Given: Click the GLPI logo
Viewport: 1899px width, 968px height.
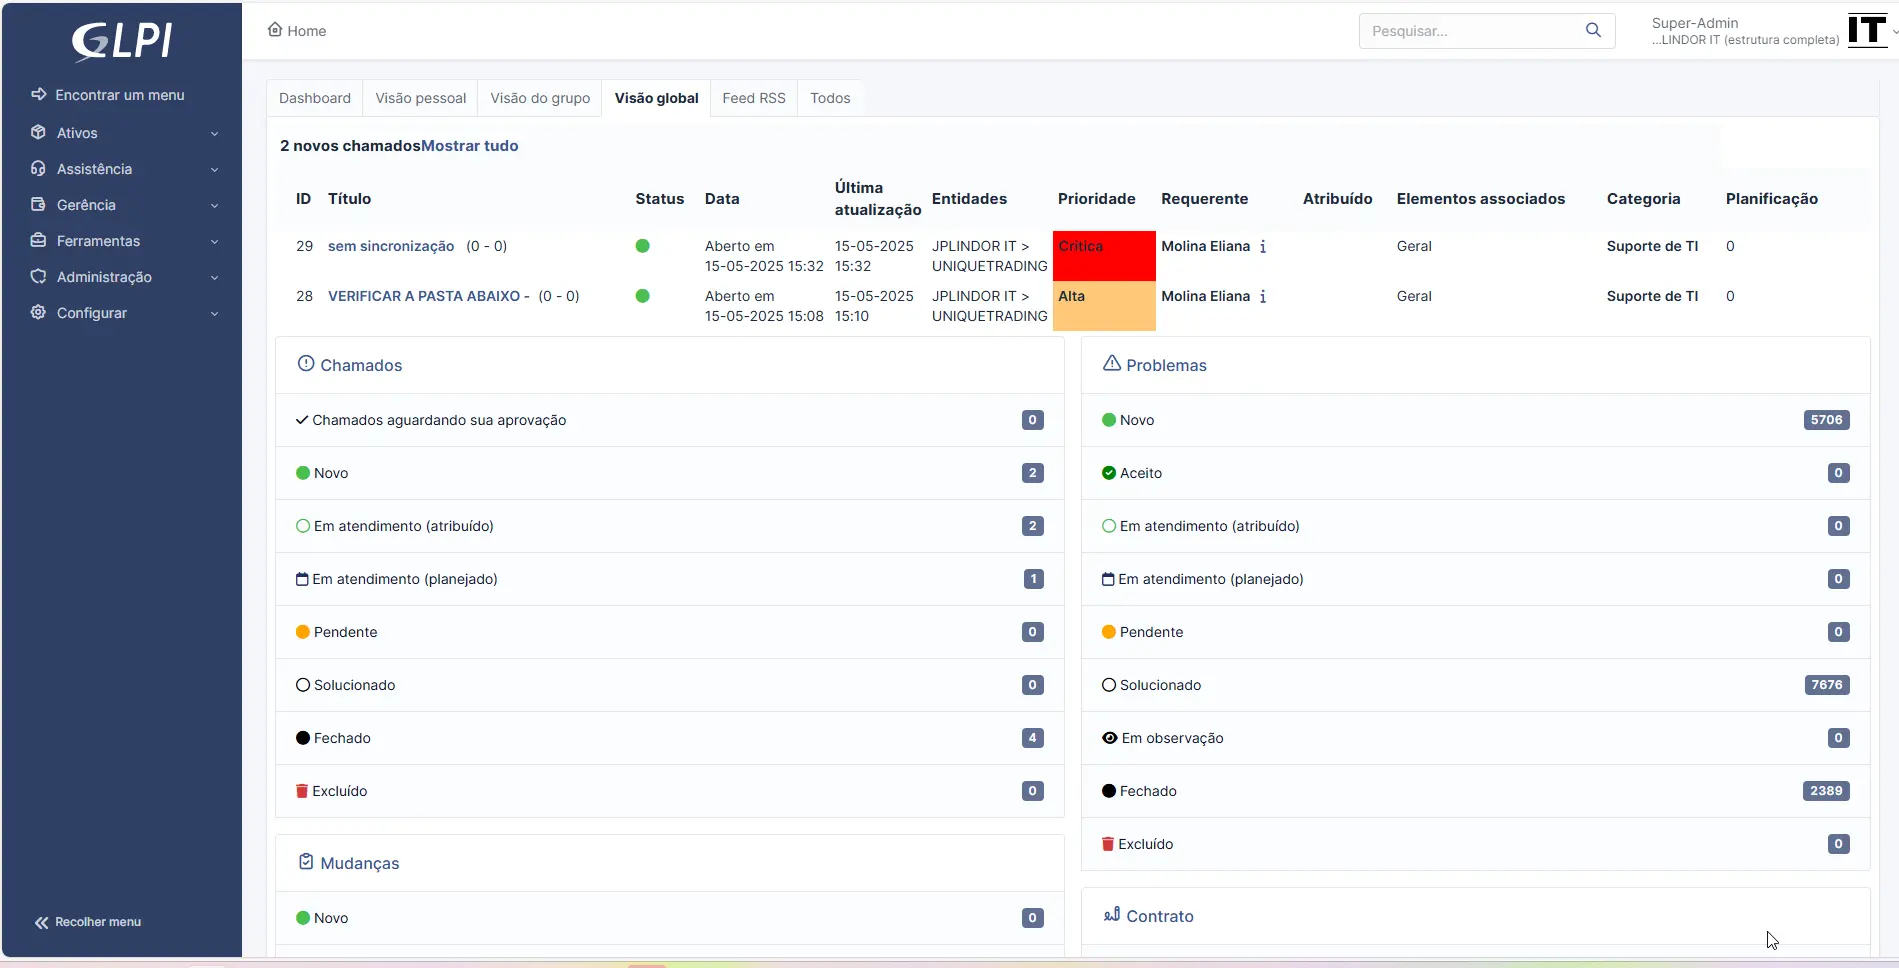Looking at the screenshot, I should click(122, 41).
